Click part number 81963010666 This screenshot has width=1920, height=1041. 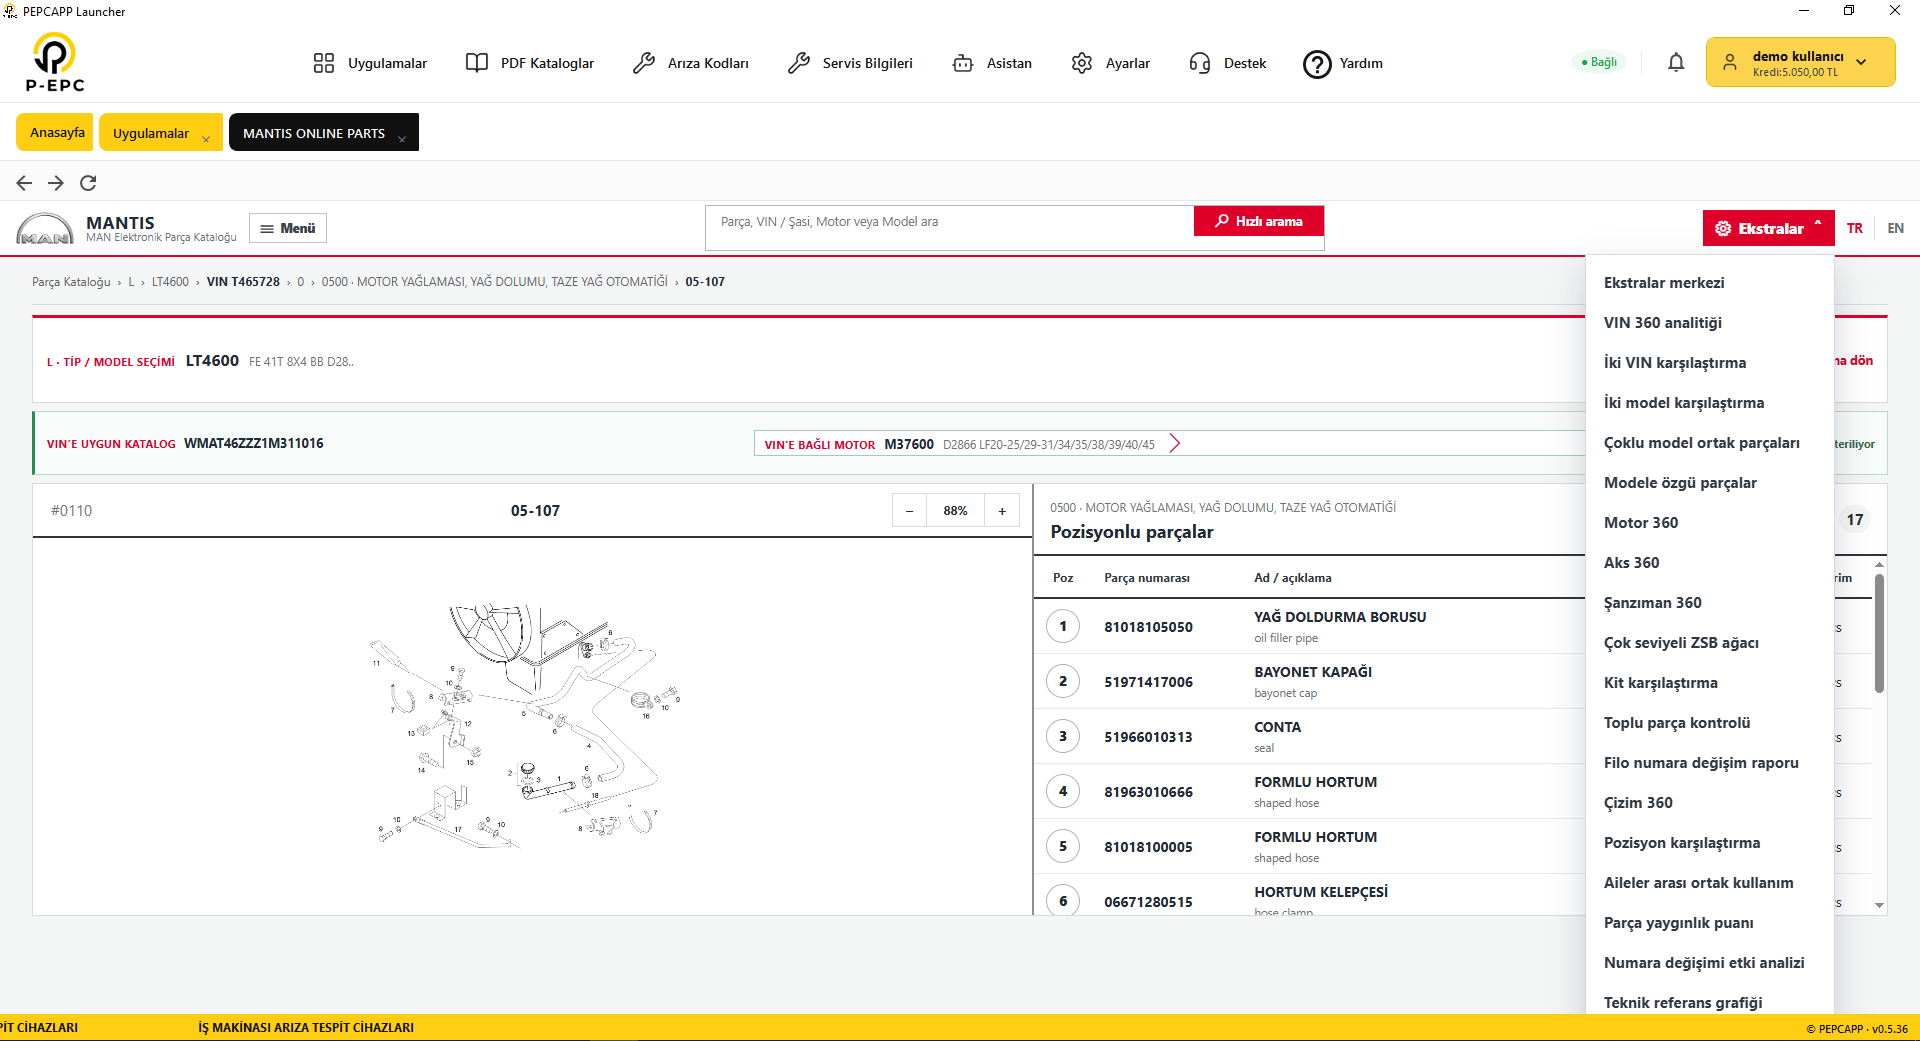(x=1148, y=792)
